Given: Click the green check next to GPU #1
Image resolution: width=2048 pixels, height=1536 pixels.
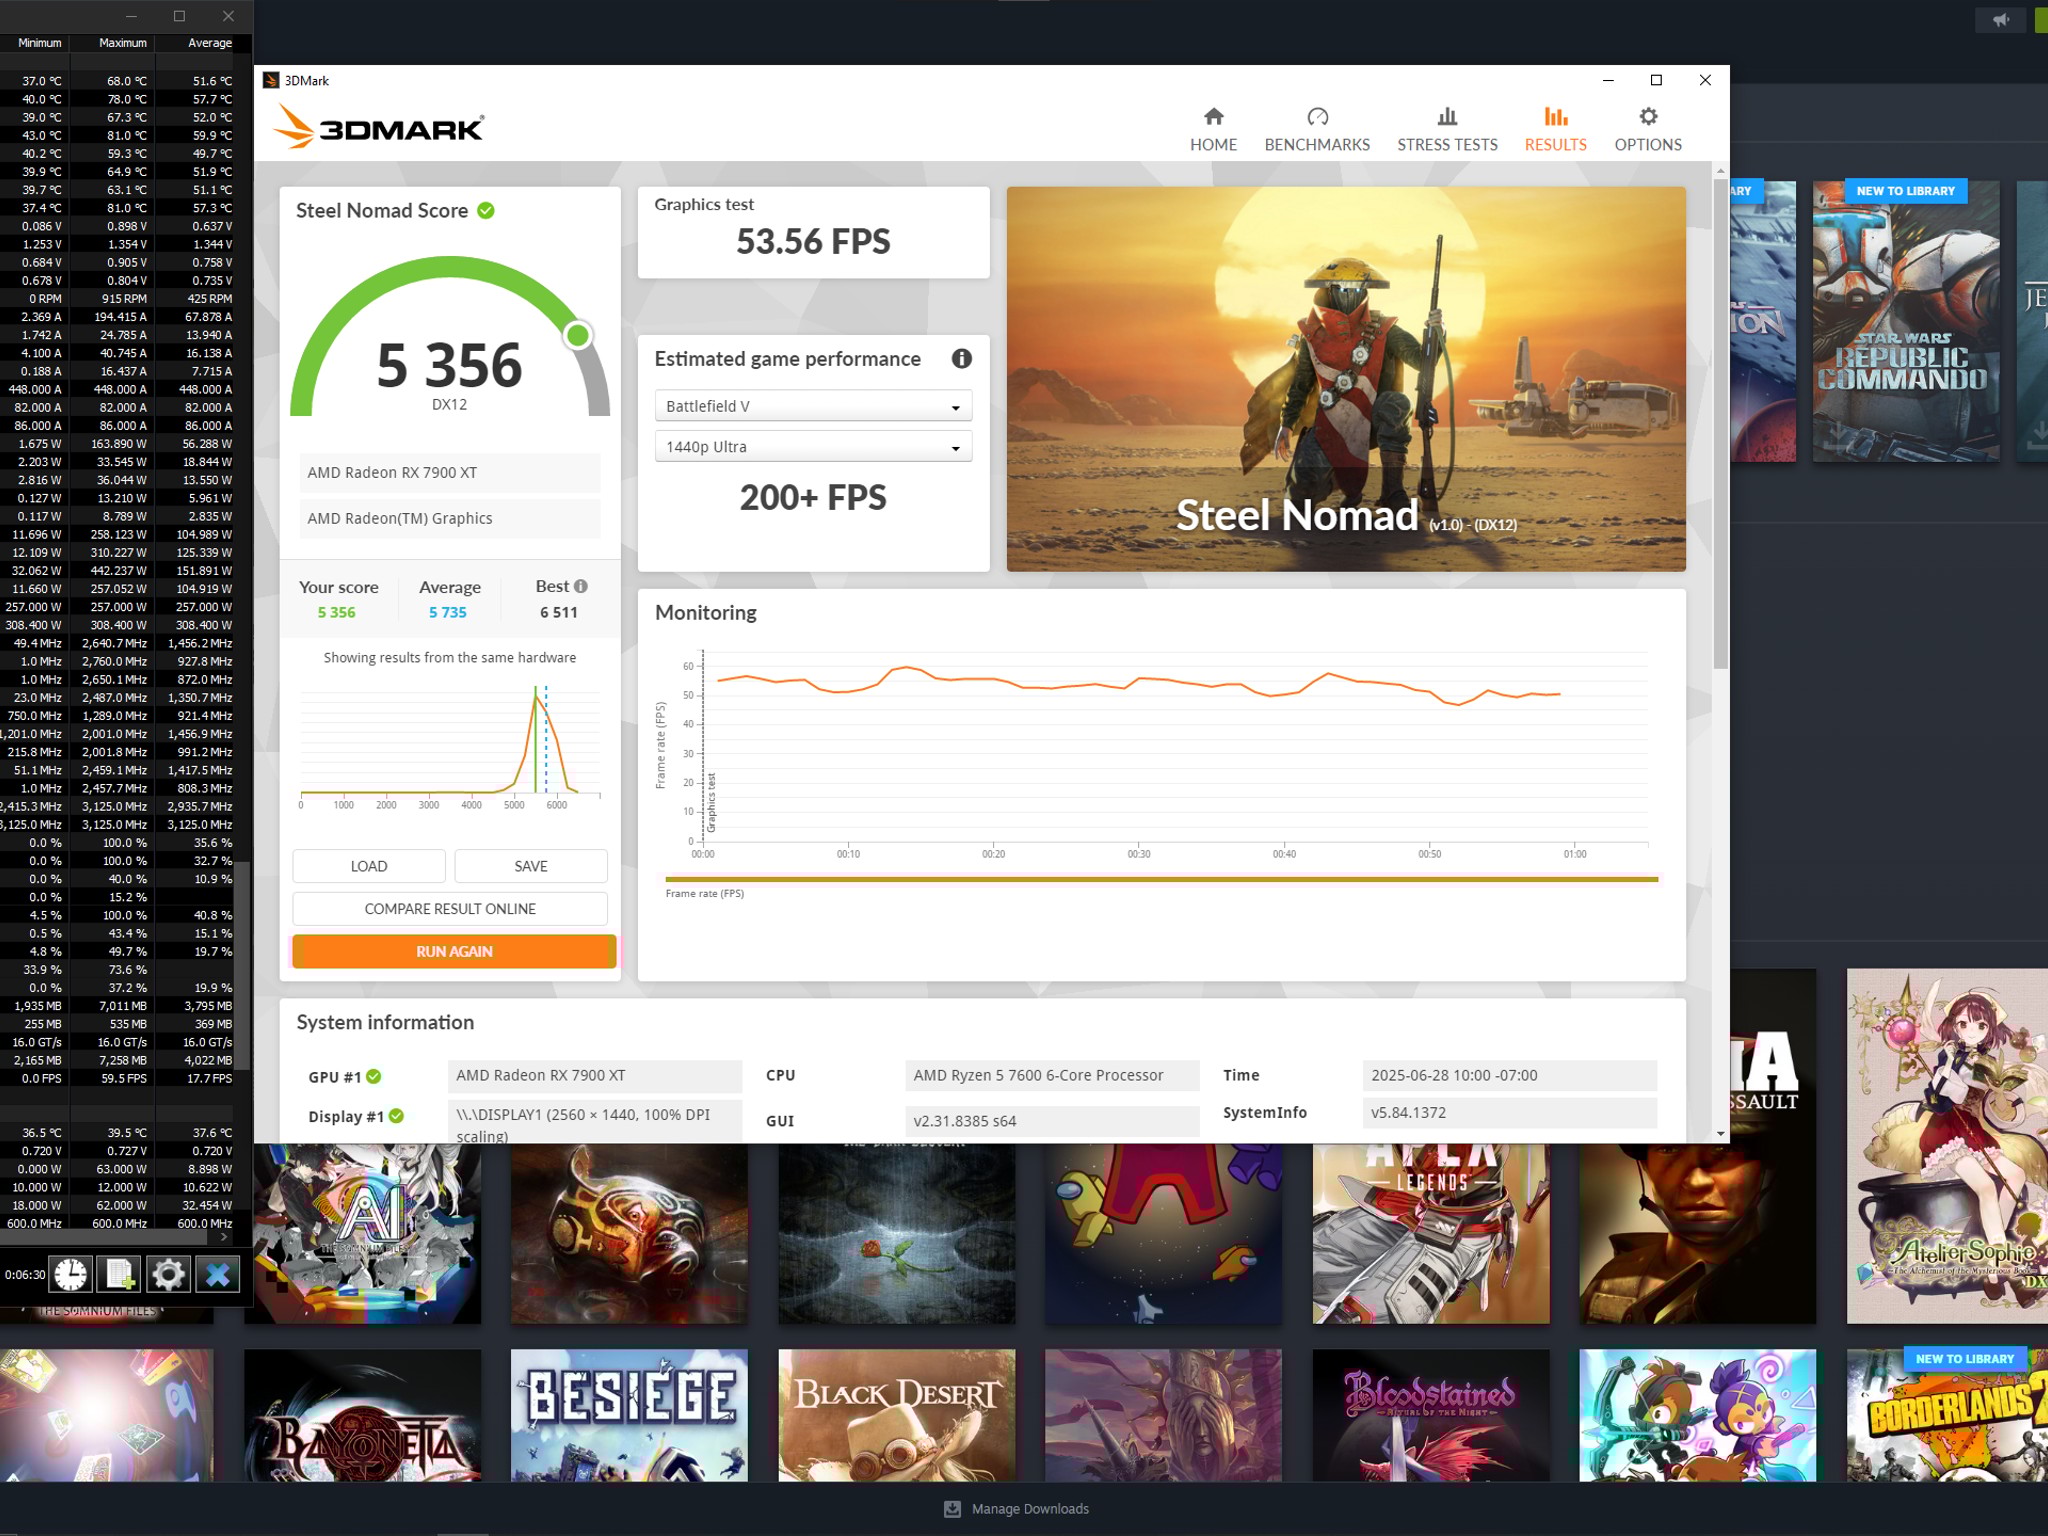Looking at the screenshot, I should (374, 1077).
